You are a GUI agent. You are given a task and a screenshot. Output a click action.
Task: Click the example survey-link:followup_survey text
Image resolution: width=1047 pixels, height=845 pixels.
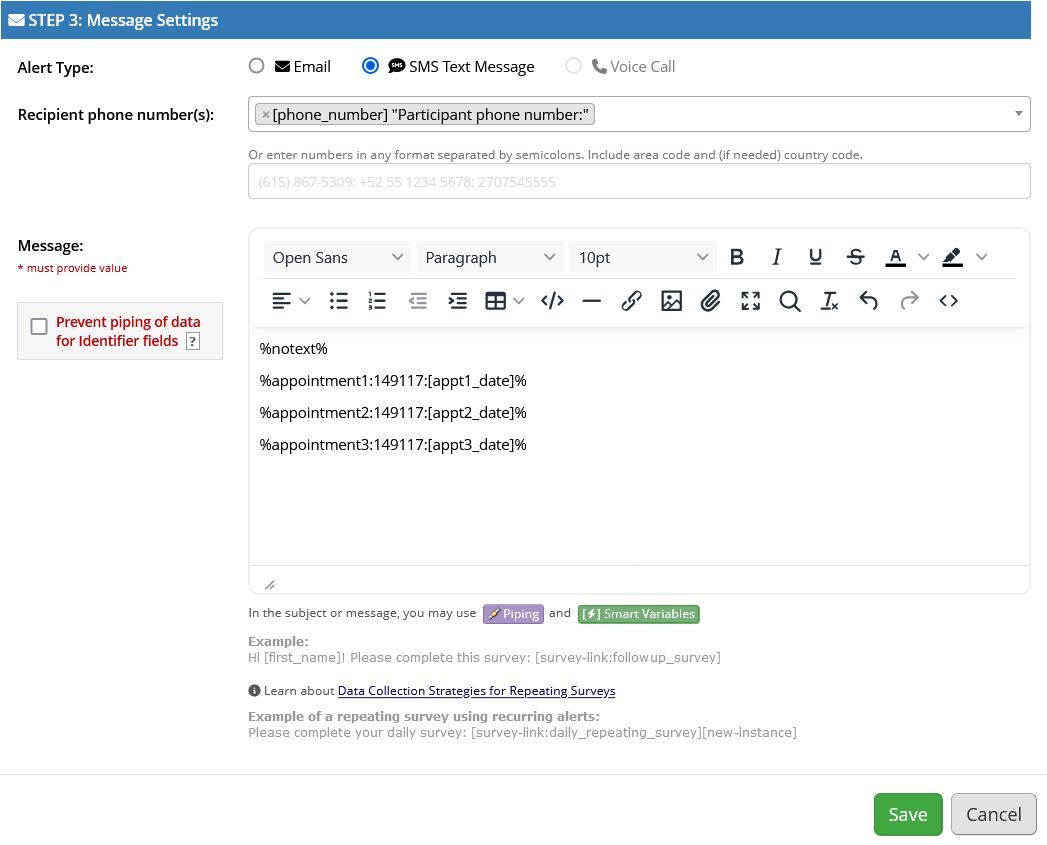[x=628, y=657]
